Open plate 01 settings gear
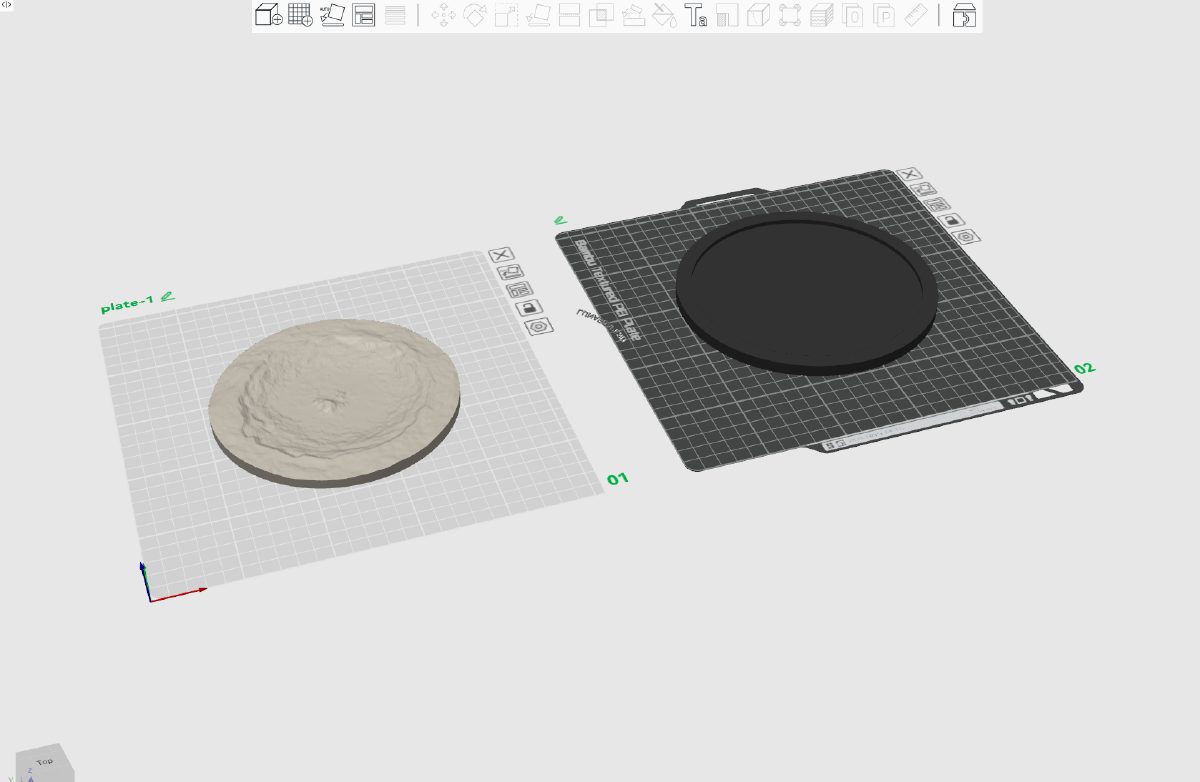This screenshot has height=782, width=1200. point(540,326)
